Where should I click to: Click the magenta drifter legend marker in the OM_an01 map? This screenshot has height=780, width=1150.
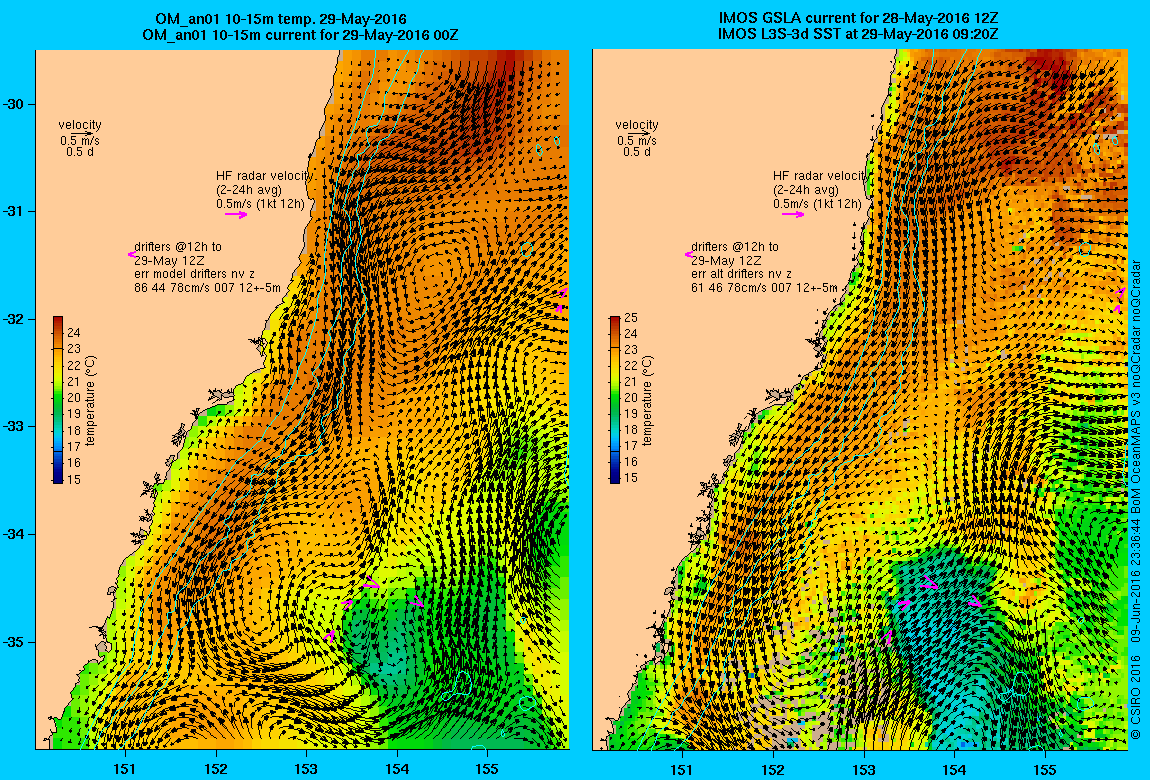(x=132, y=254)
